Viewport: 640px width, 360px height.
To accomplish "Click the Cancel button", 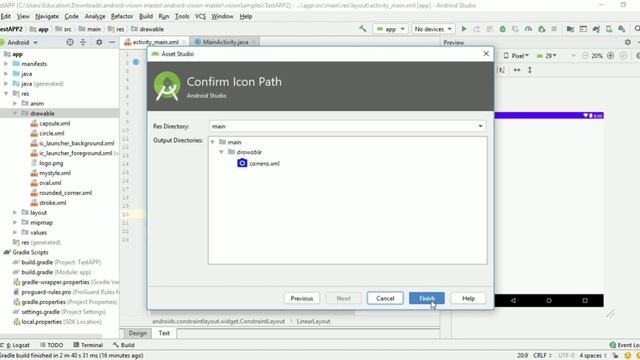I will pos(385,298).
